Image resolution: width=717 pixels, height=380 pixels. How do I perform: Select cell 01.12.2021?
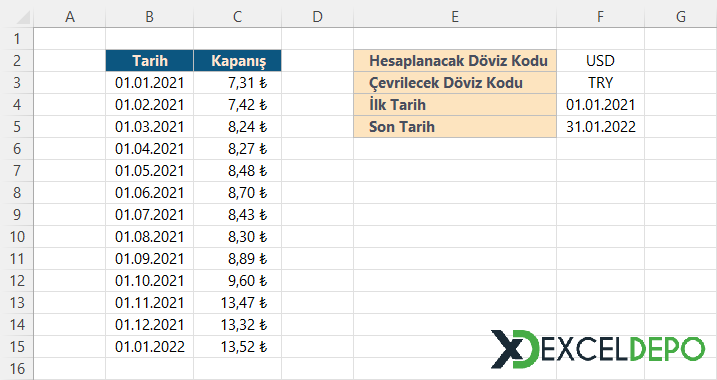click(150, 324)
